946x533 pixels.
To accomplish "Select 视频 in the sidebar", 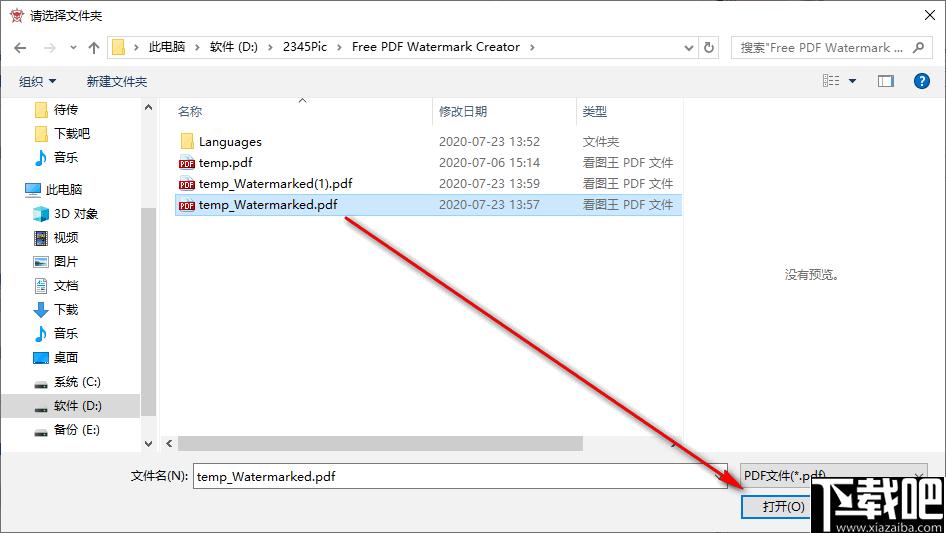I will pyautogui.click(x=66, y=238).
